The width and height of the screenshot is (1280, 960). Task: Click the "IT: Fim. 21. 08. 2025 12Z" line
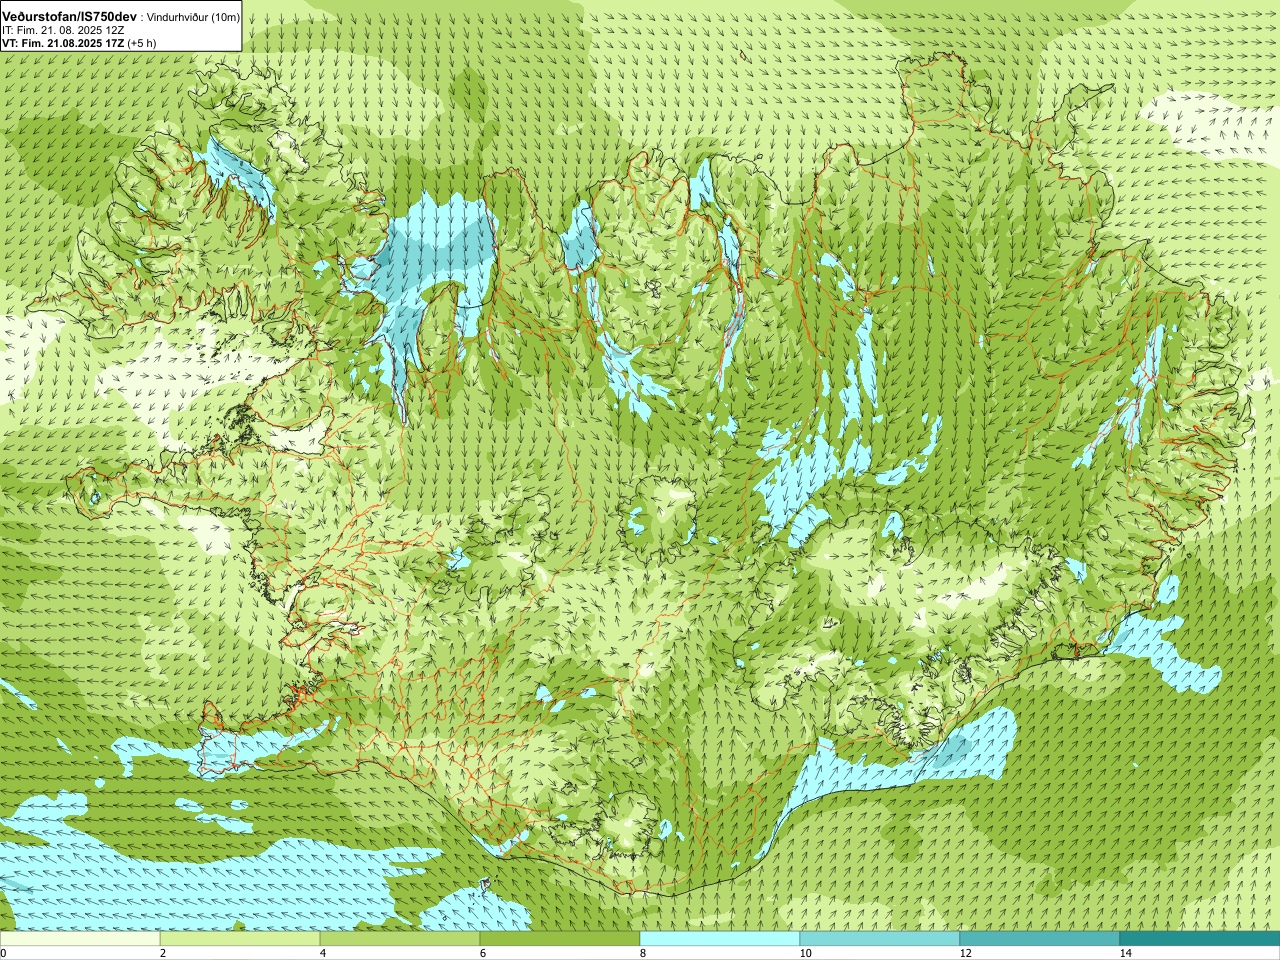pyautogui.click(x=63, y=31)
